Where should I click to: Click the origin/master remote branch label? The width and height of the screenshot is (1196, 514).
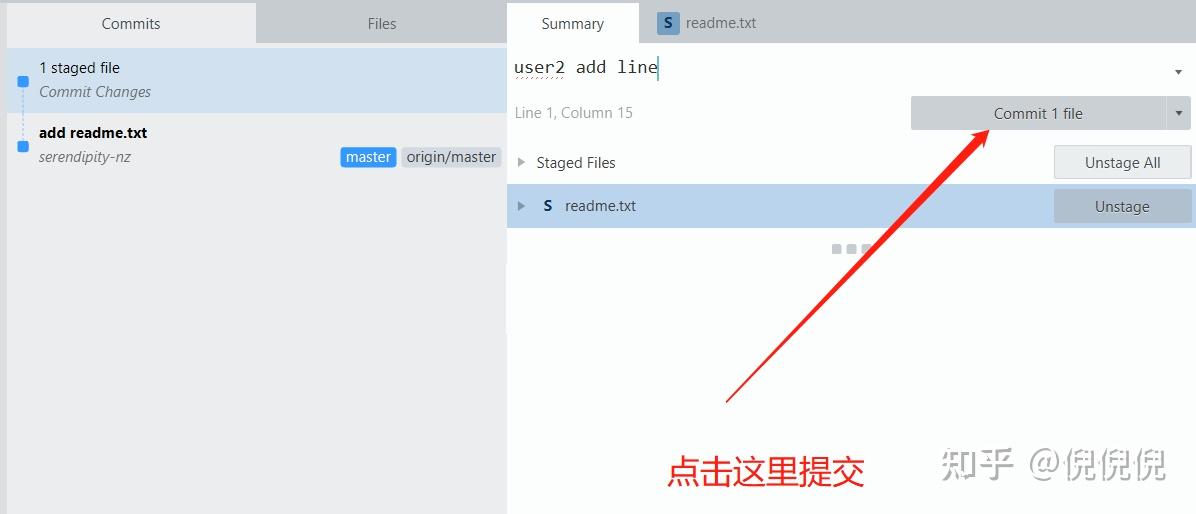point(451,157)
